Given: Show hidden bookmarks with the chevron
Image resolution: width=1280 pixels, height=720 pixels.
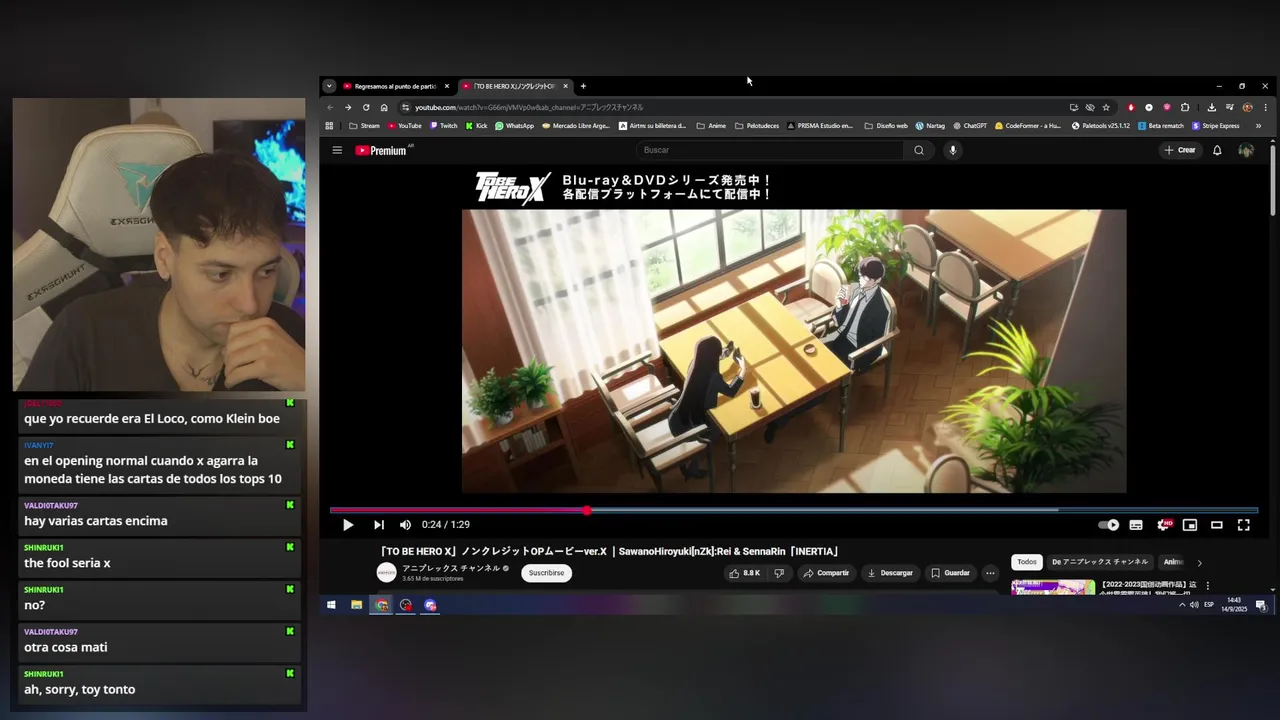Looking at the screenshot, I should 1258,126.
